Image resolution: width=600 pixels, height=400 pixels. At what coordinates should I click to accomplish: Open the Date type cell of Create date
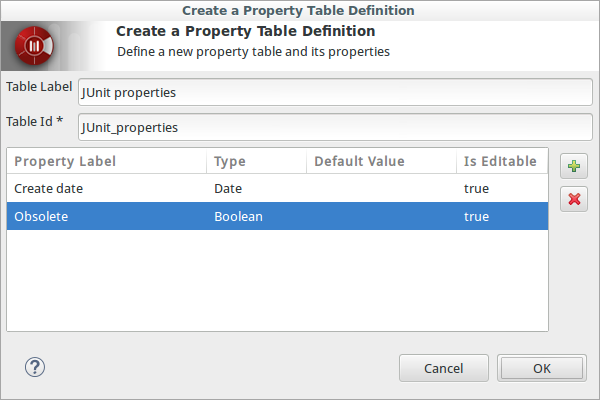coord(228,188)
